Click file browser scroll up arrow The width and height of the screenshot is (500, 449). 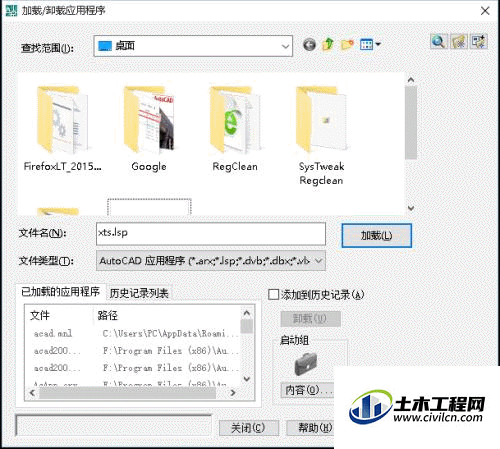411,80
